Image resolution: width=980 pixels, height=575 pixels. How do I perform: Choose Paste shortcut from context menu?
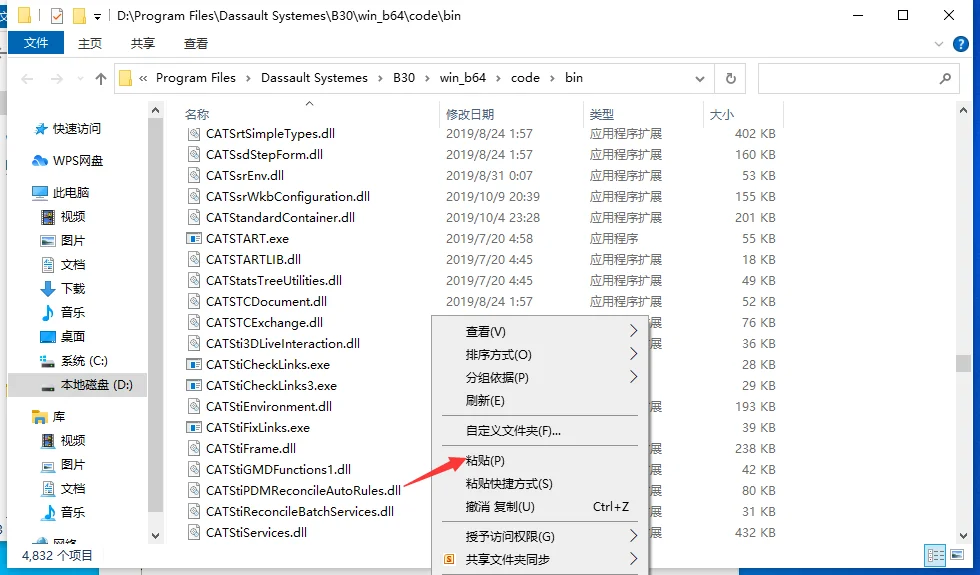[x=509, y=484]
